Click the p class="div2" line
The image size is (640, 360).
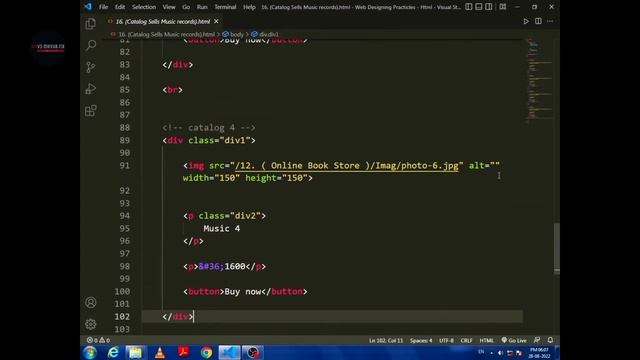(x=224, y=216)
